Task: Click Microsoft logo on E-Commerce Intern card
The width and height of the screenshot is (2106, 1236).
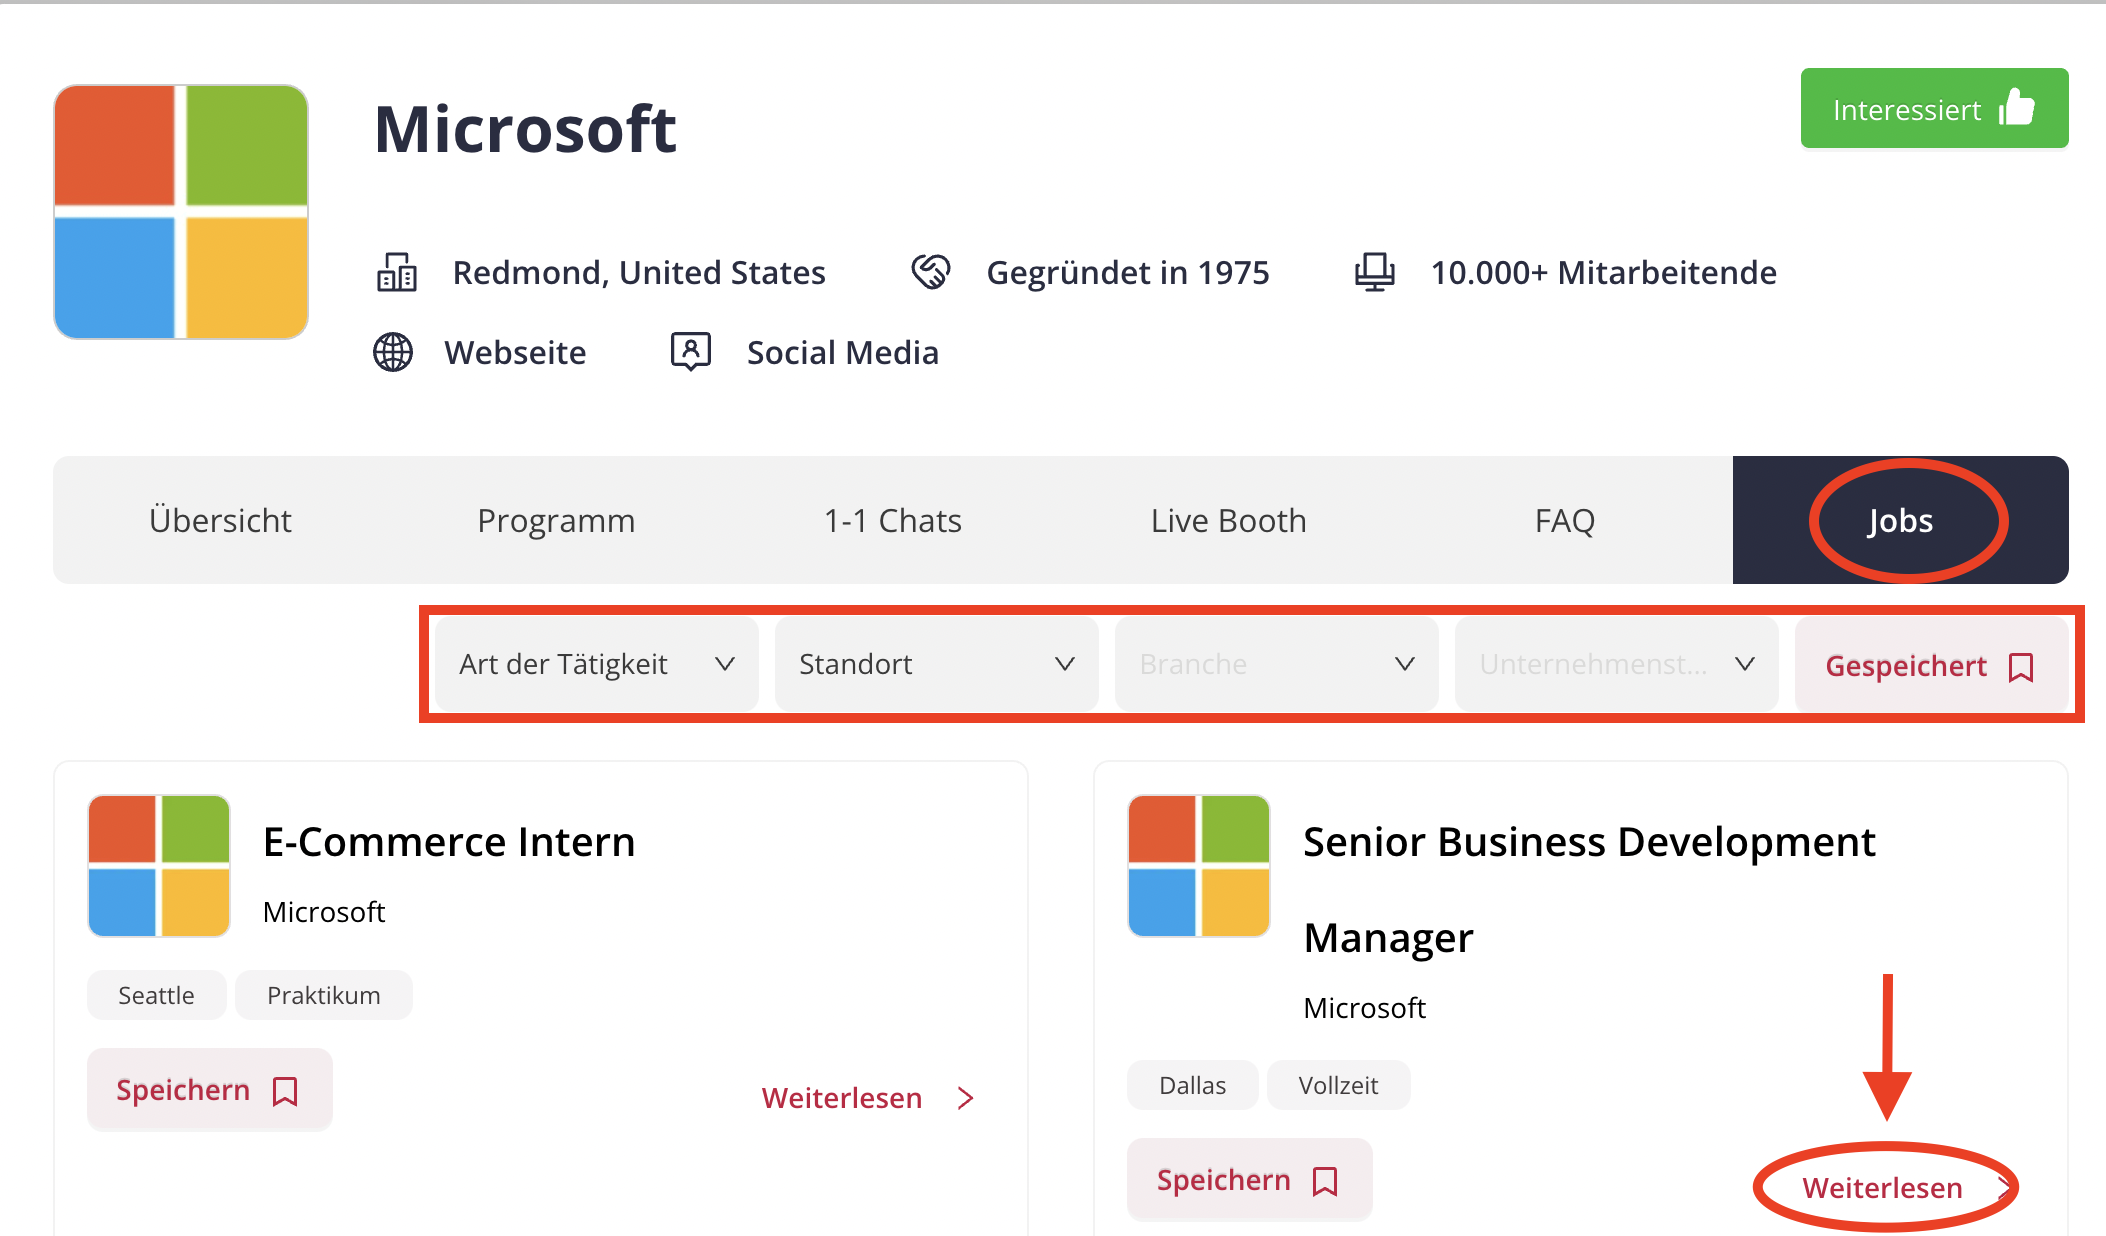Action: [x=159, y=866]
